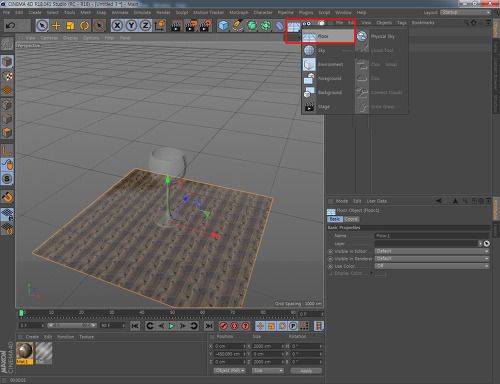
Task: Open the Simulate menu
Action: [x=142, y=12]
